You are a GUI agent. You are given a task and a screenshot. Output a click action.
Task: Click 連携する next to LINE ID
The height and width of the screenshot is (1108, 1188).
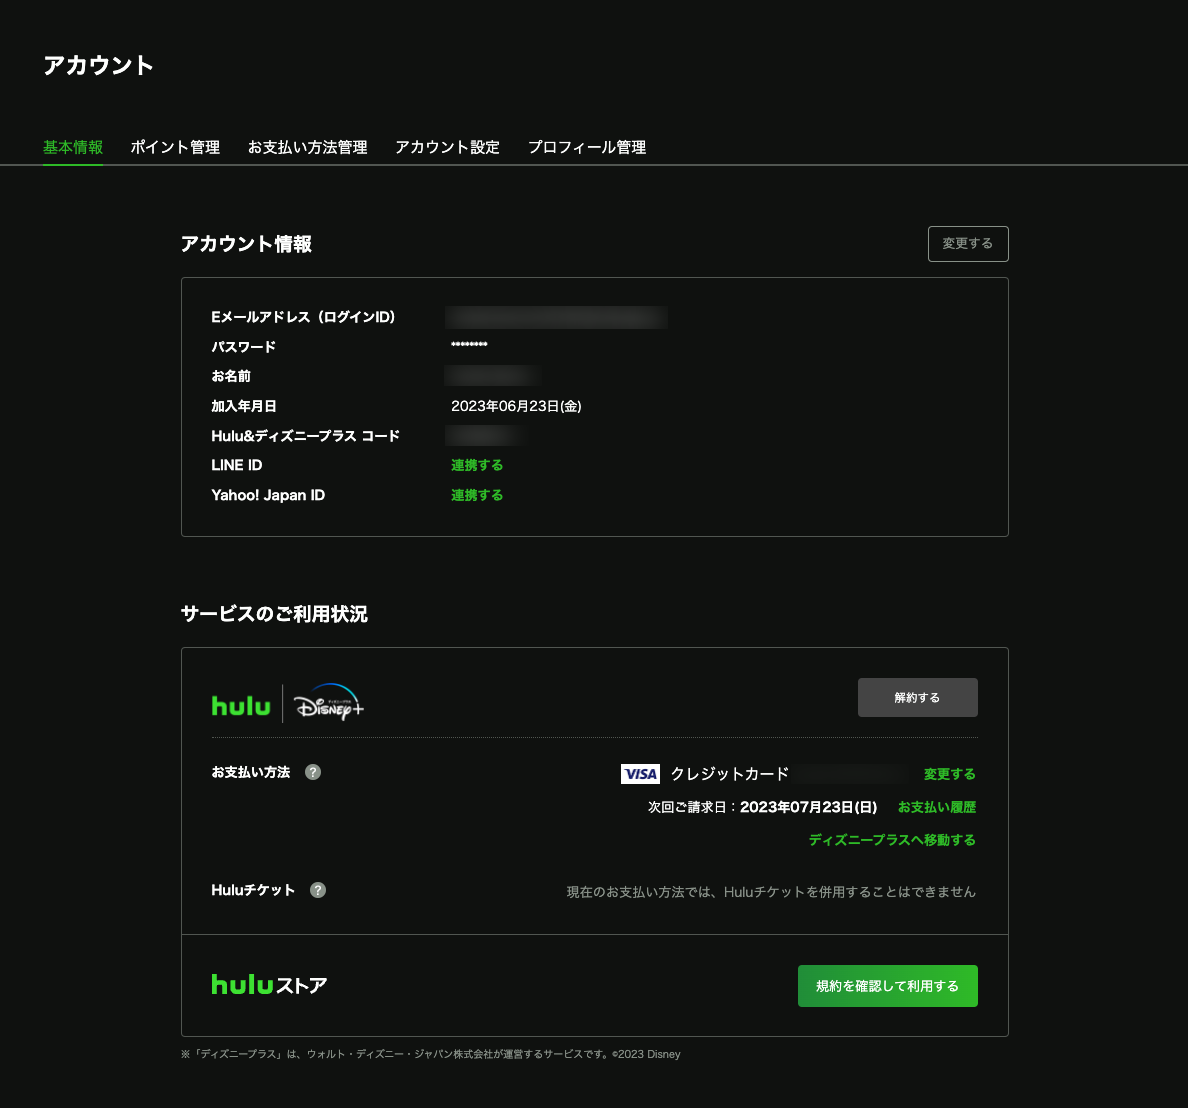477,465
